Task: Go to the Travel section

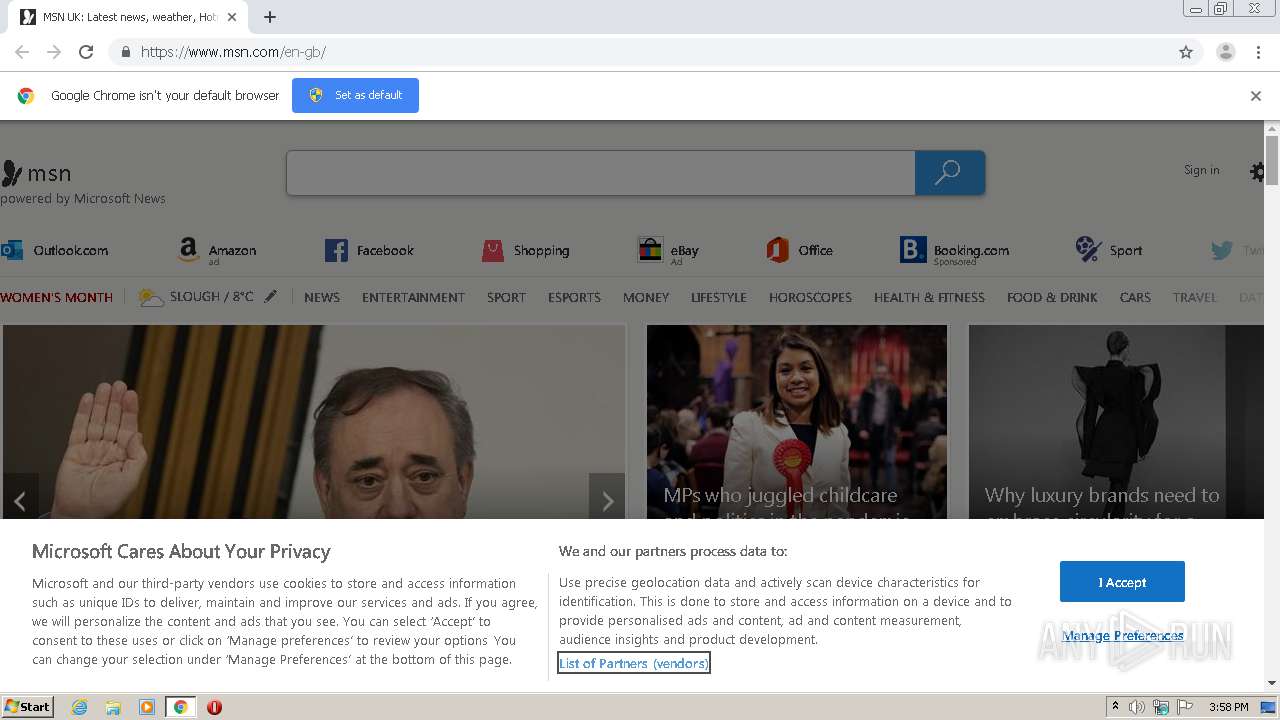Action: [1195, 297]
